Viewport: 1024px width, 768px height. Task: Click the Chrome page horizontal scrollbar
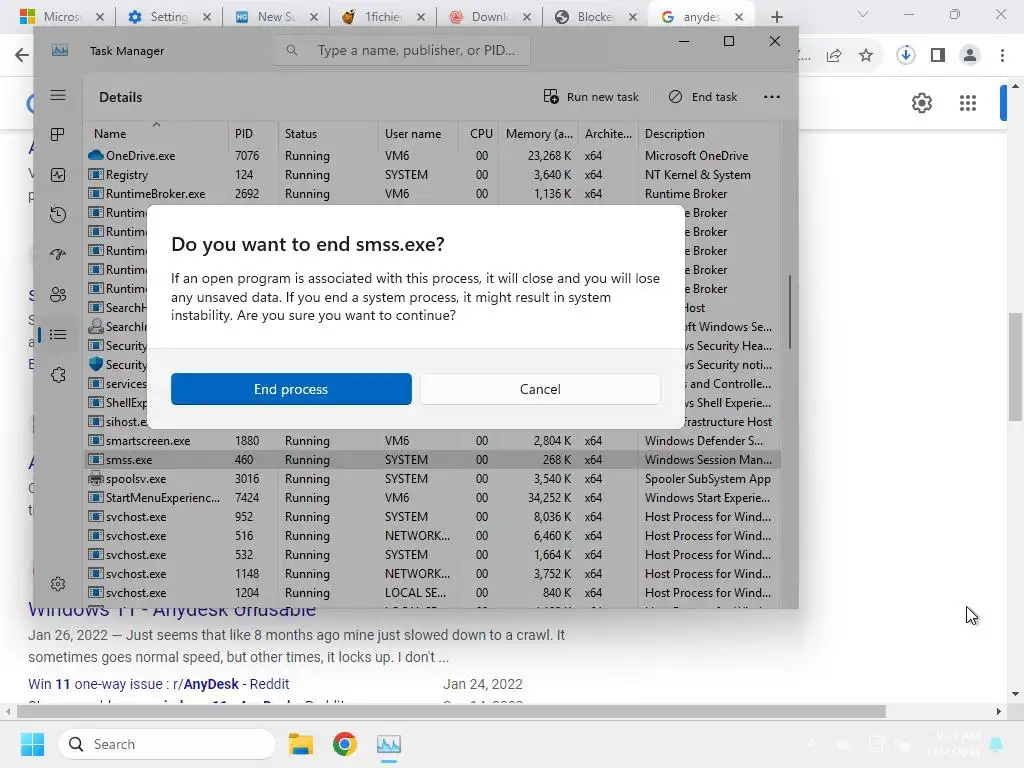(x=451, y=711)
